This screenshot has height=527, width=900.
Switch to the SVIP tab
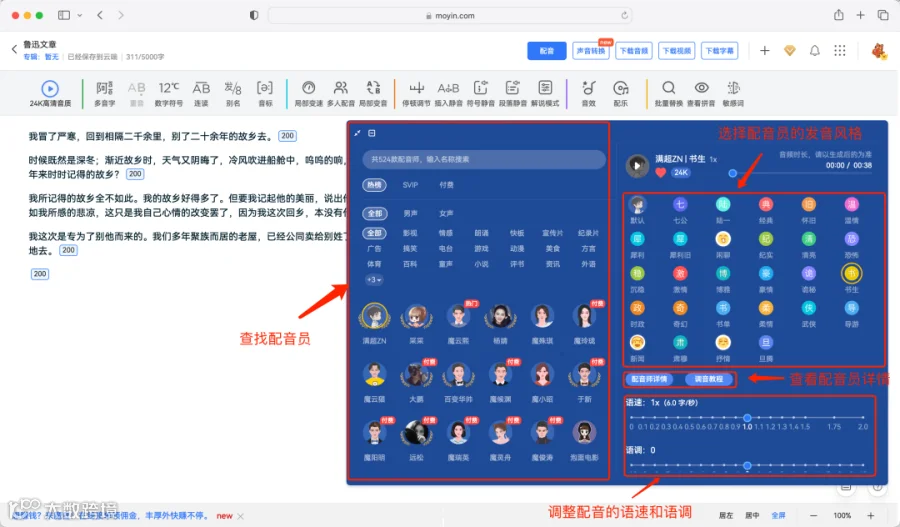point(410,185)
